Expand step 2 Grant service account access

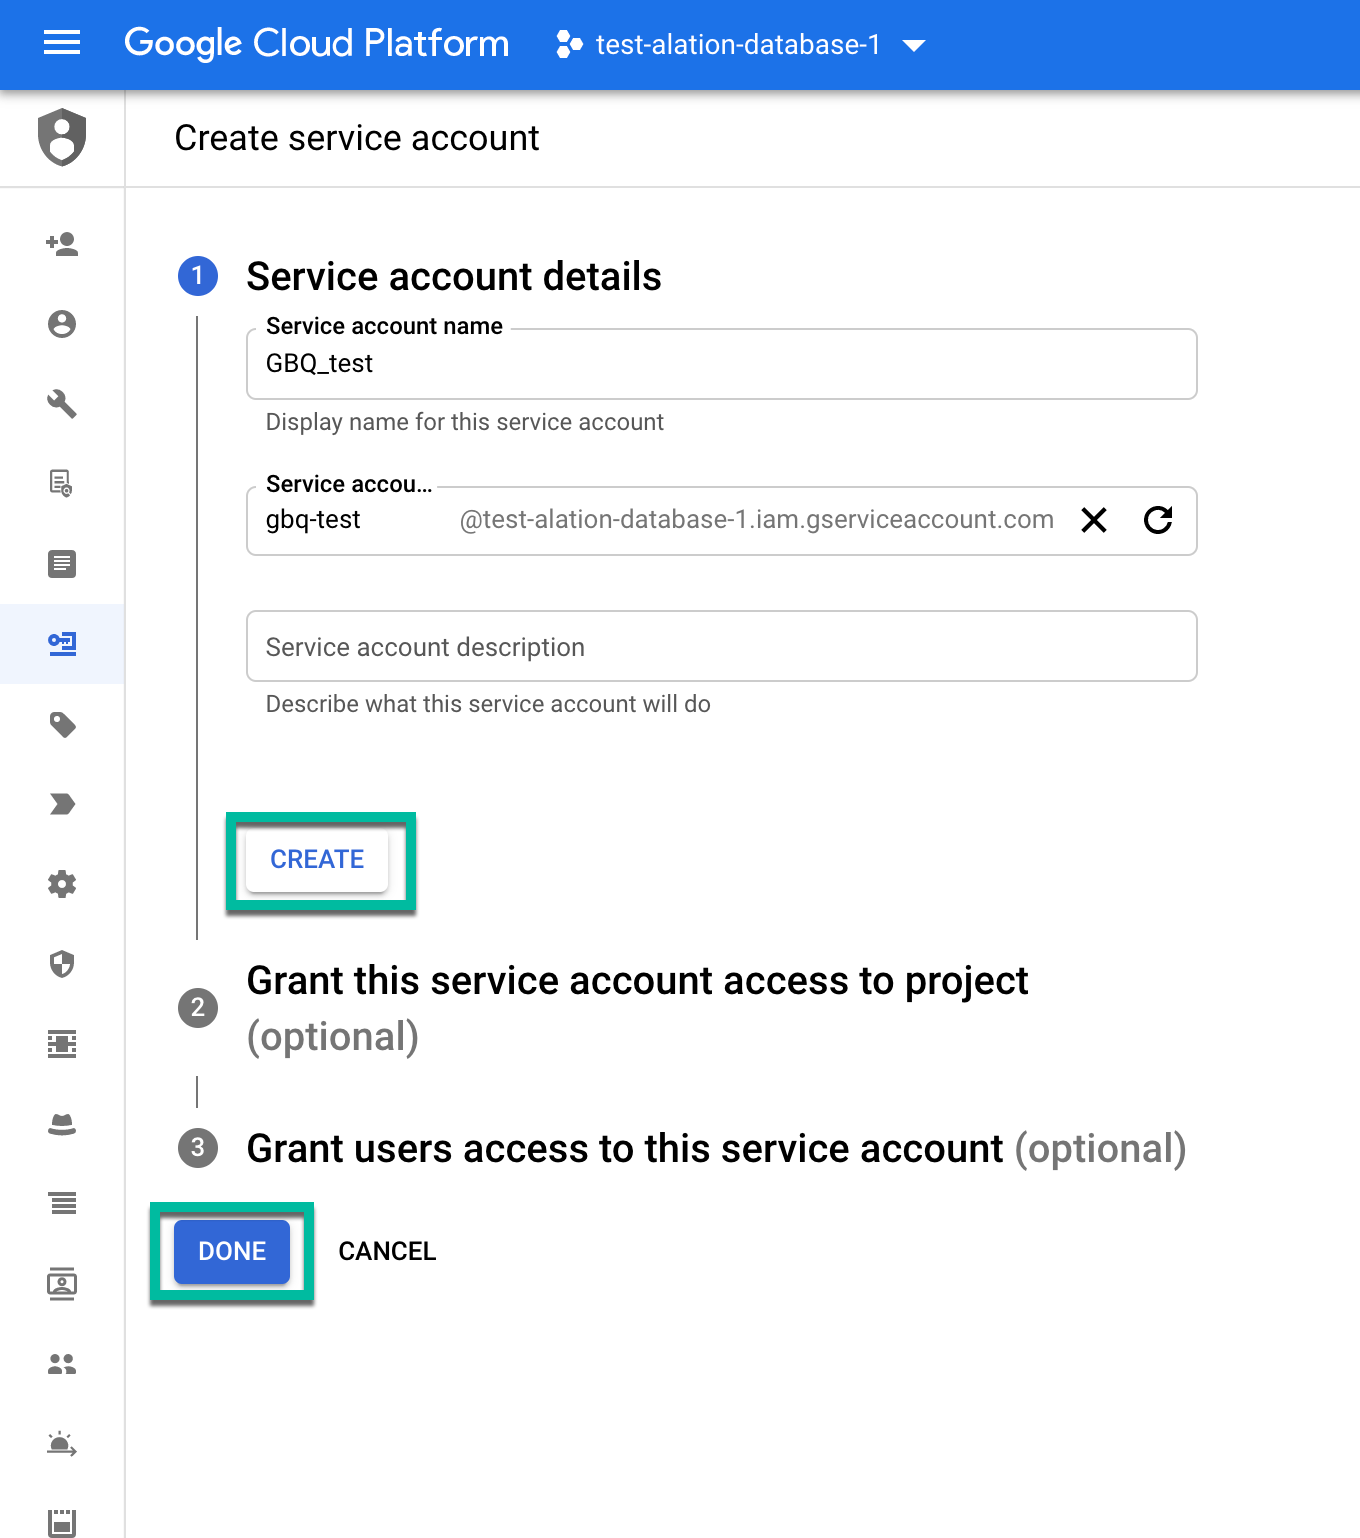637,1008
